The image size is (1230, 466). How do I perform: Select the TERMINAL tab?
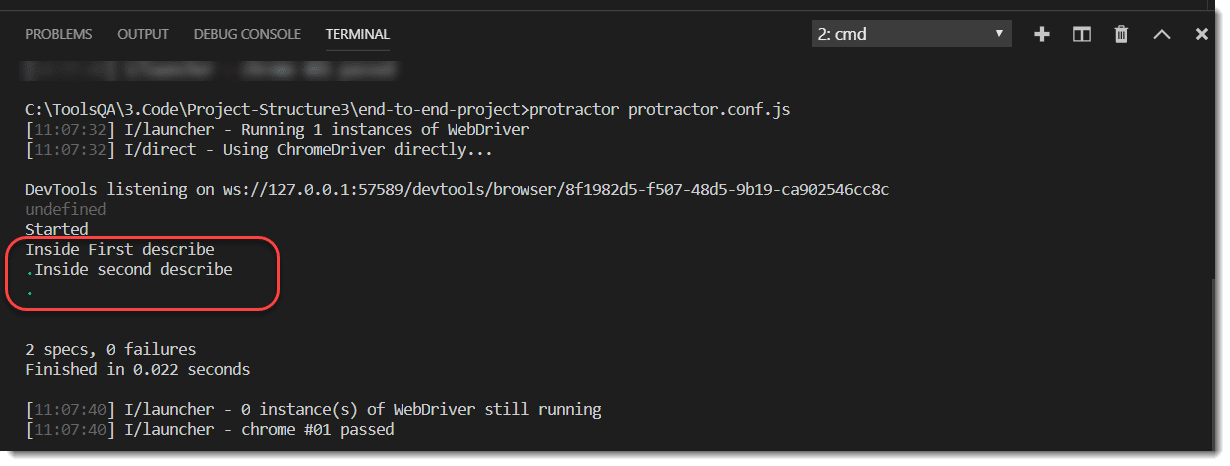(358, 34)
